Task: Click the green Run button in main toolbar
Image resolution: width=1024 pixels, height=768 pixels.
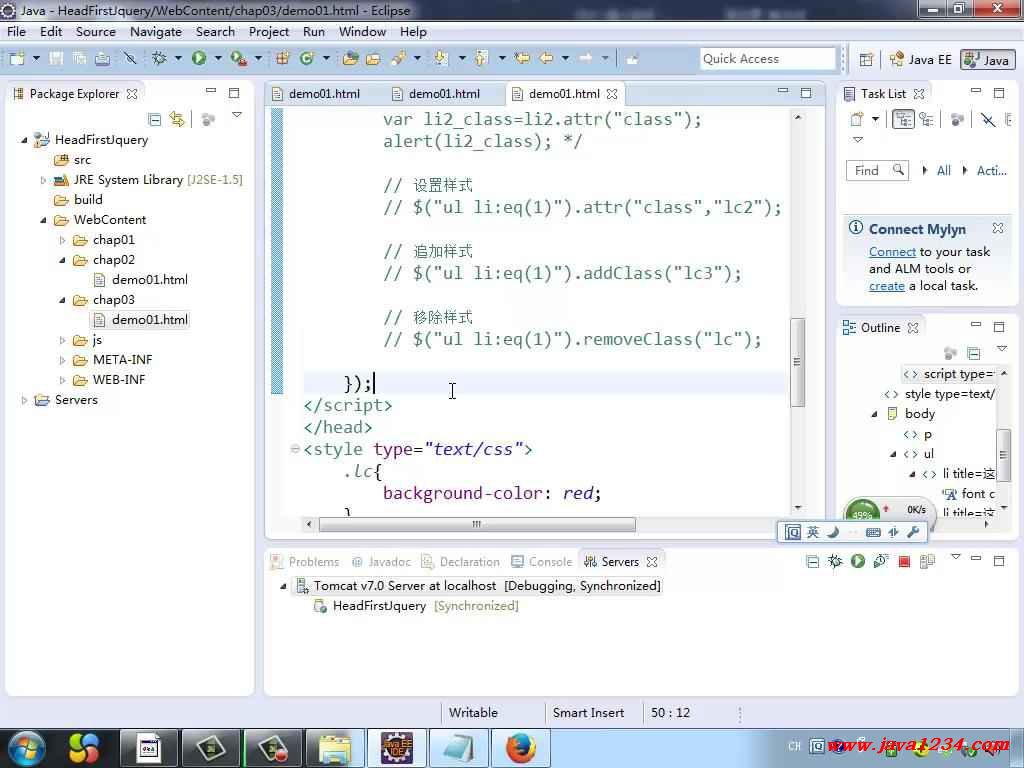Action: pyautogui.click(x=199, y=59)
